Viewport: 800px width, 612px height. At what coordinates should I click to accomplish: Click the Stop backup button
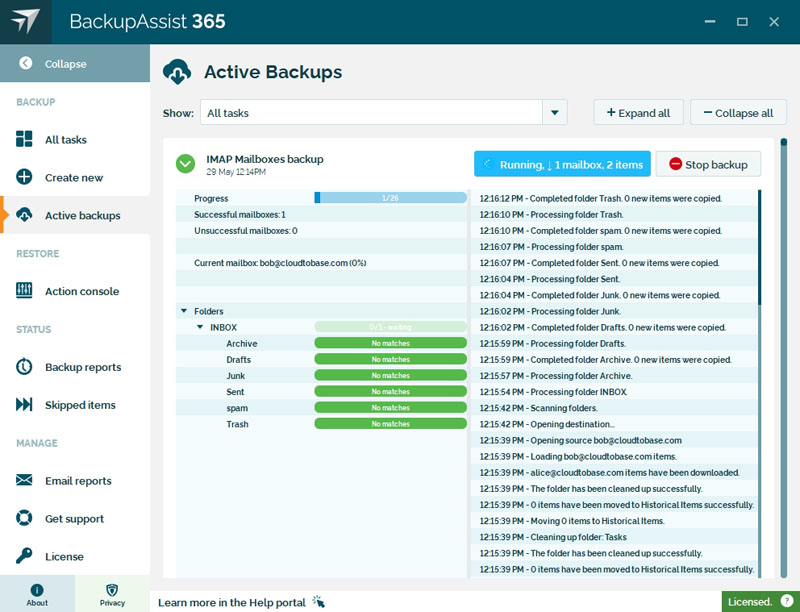(x=708, y=164)
